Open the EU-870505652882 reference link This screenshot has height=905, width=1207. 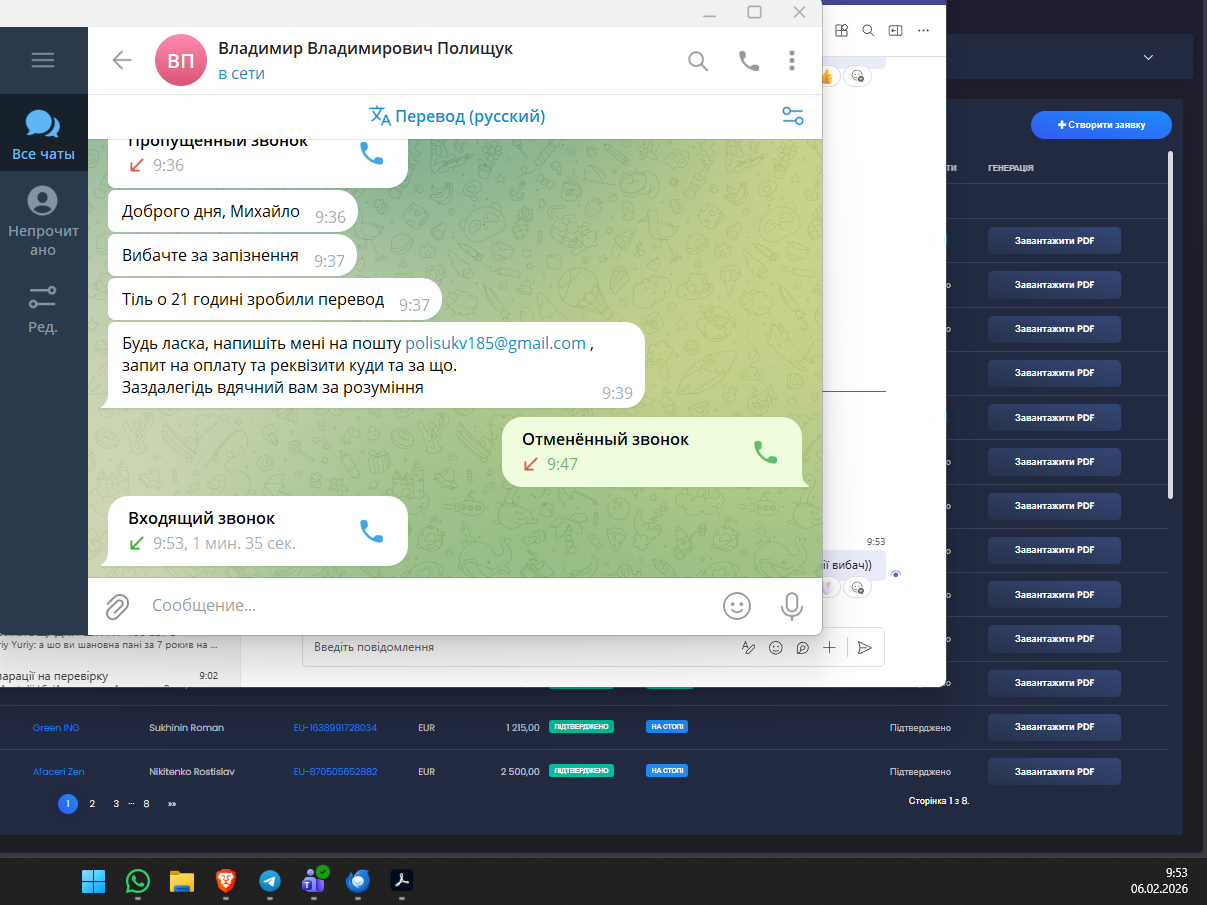click(335, 772)
